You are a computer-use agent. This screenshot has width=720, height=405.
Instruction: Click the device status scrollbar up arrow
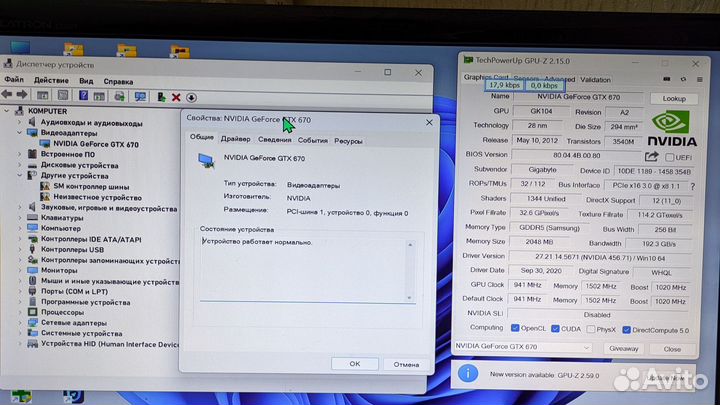click(x=410, y=245)
